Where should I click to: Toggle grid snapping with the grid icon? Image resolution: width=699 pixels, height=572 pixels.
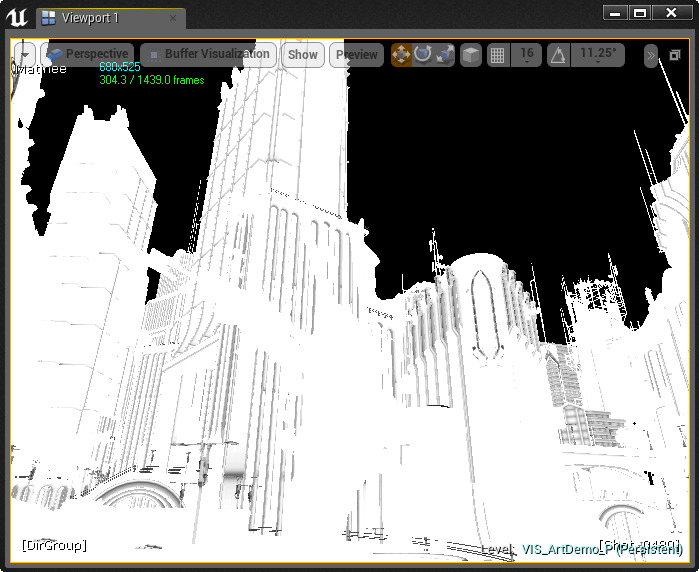pyautogui.click(x=497, y=55)
